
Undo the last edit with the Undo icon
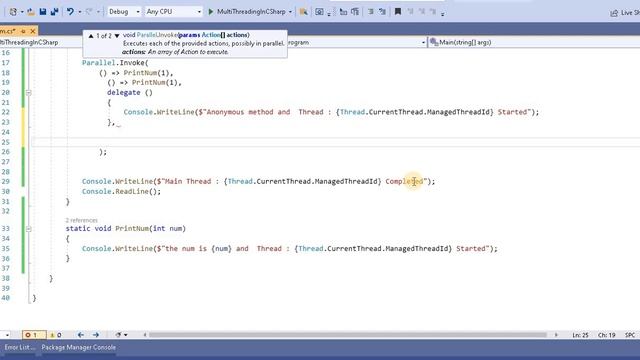pos(70,12)
